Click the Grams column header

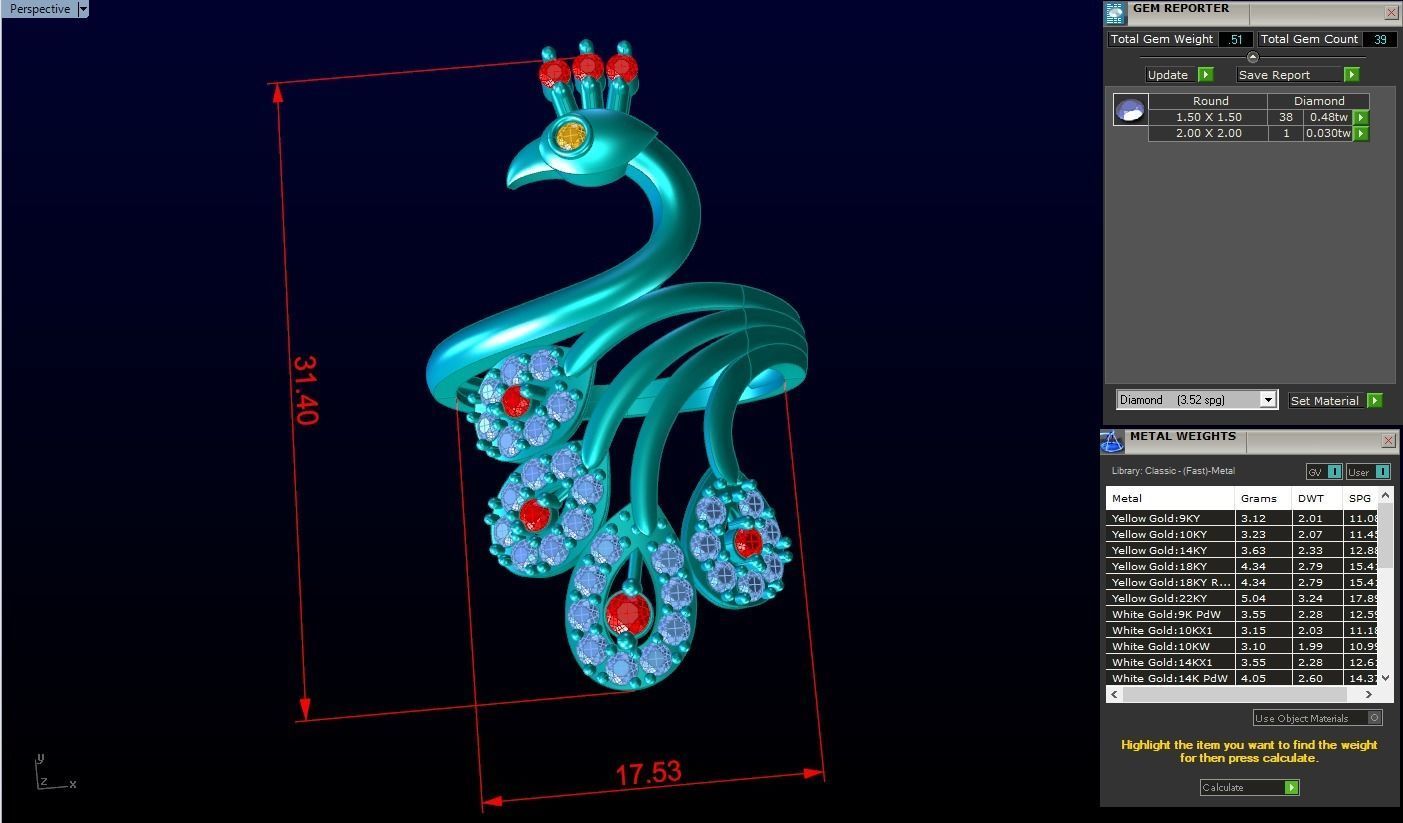pos(1263,498)
